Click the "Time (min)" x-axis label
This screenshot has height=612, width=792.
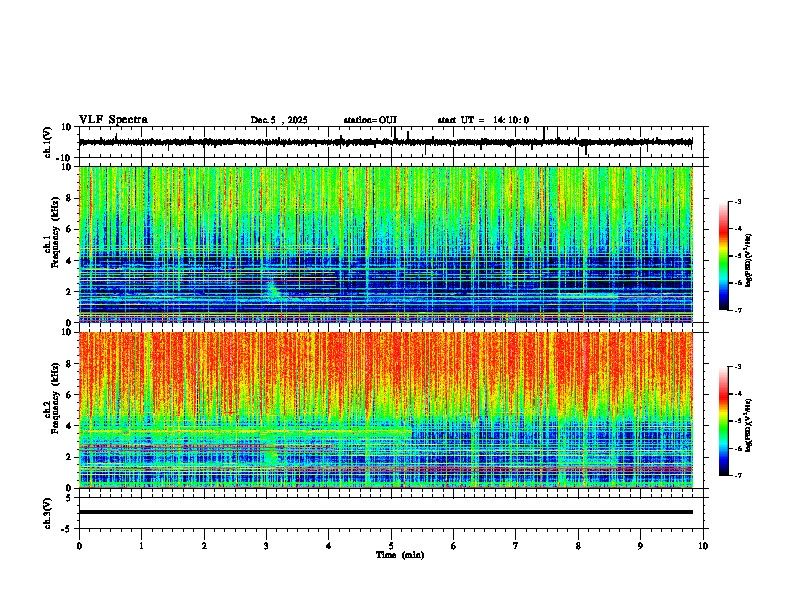400,555
